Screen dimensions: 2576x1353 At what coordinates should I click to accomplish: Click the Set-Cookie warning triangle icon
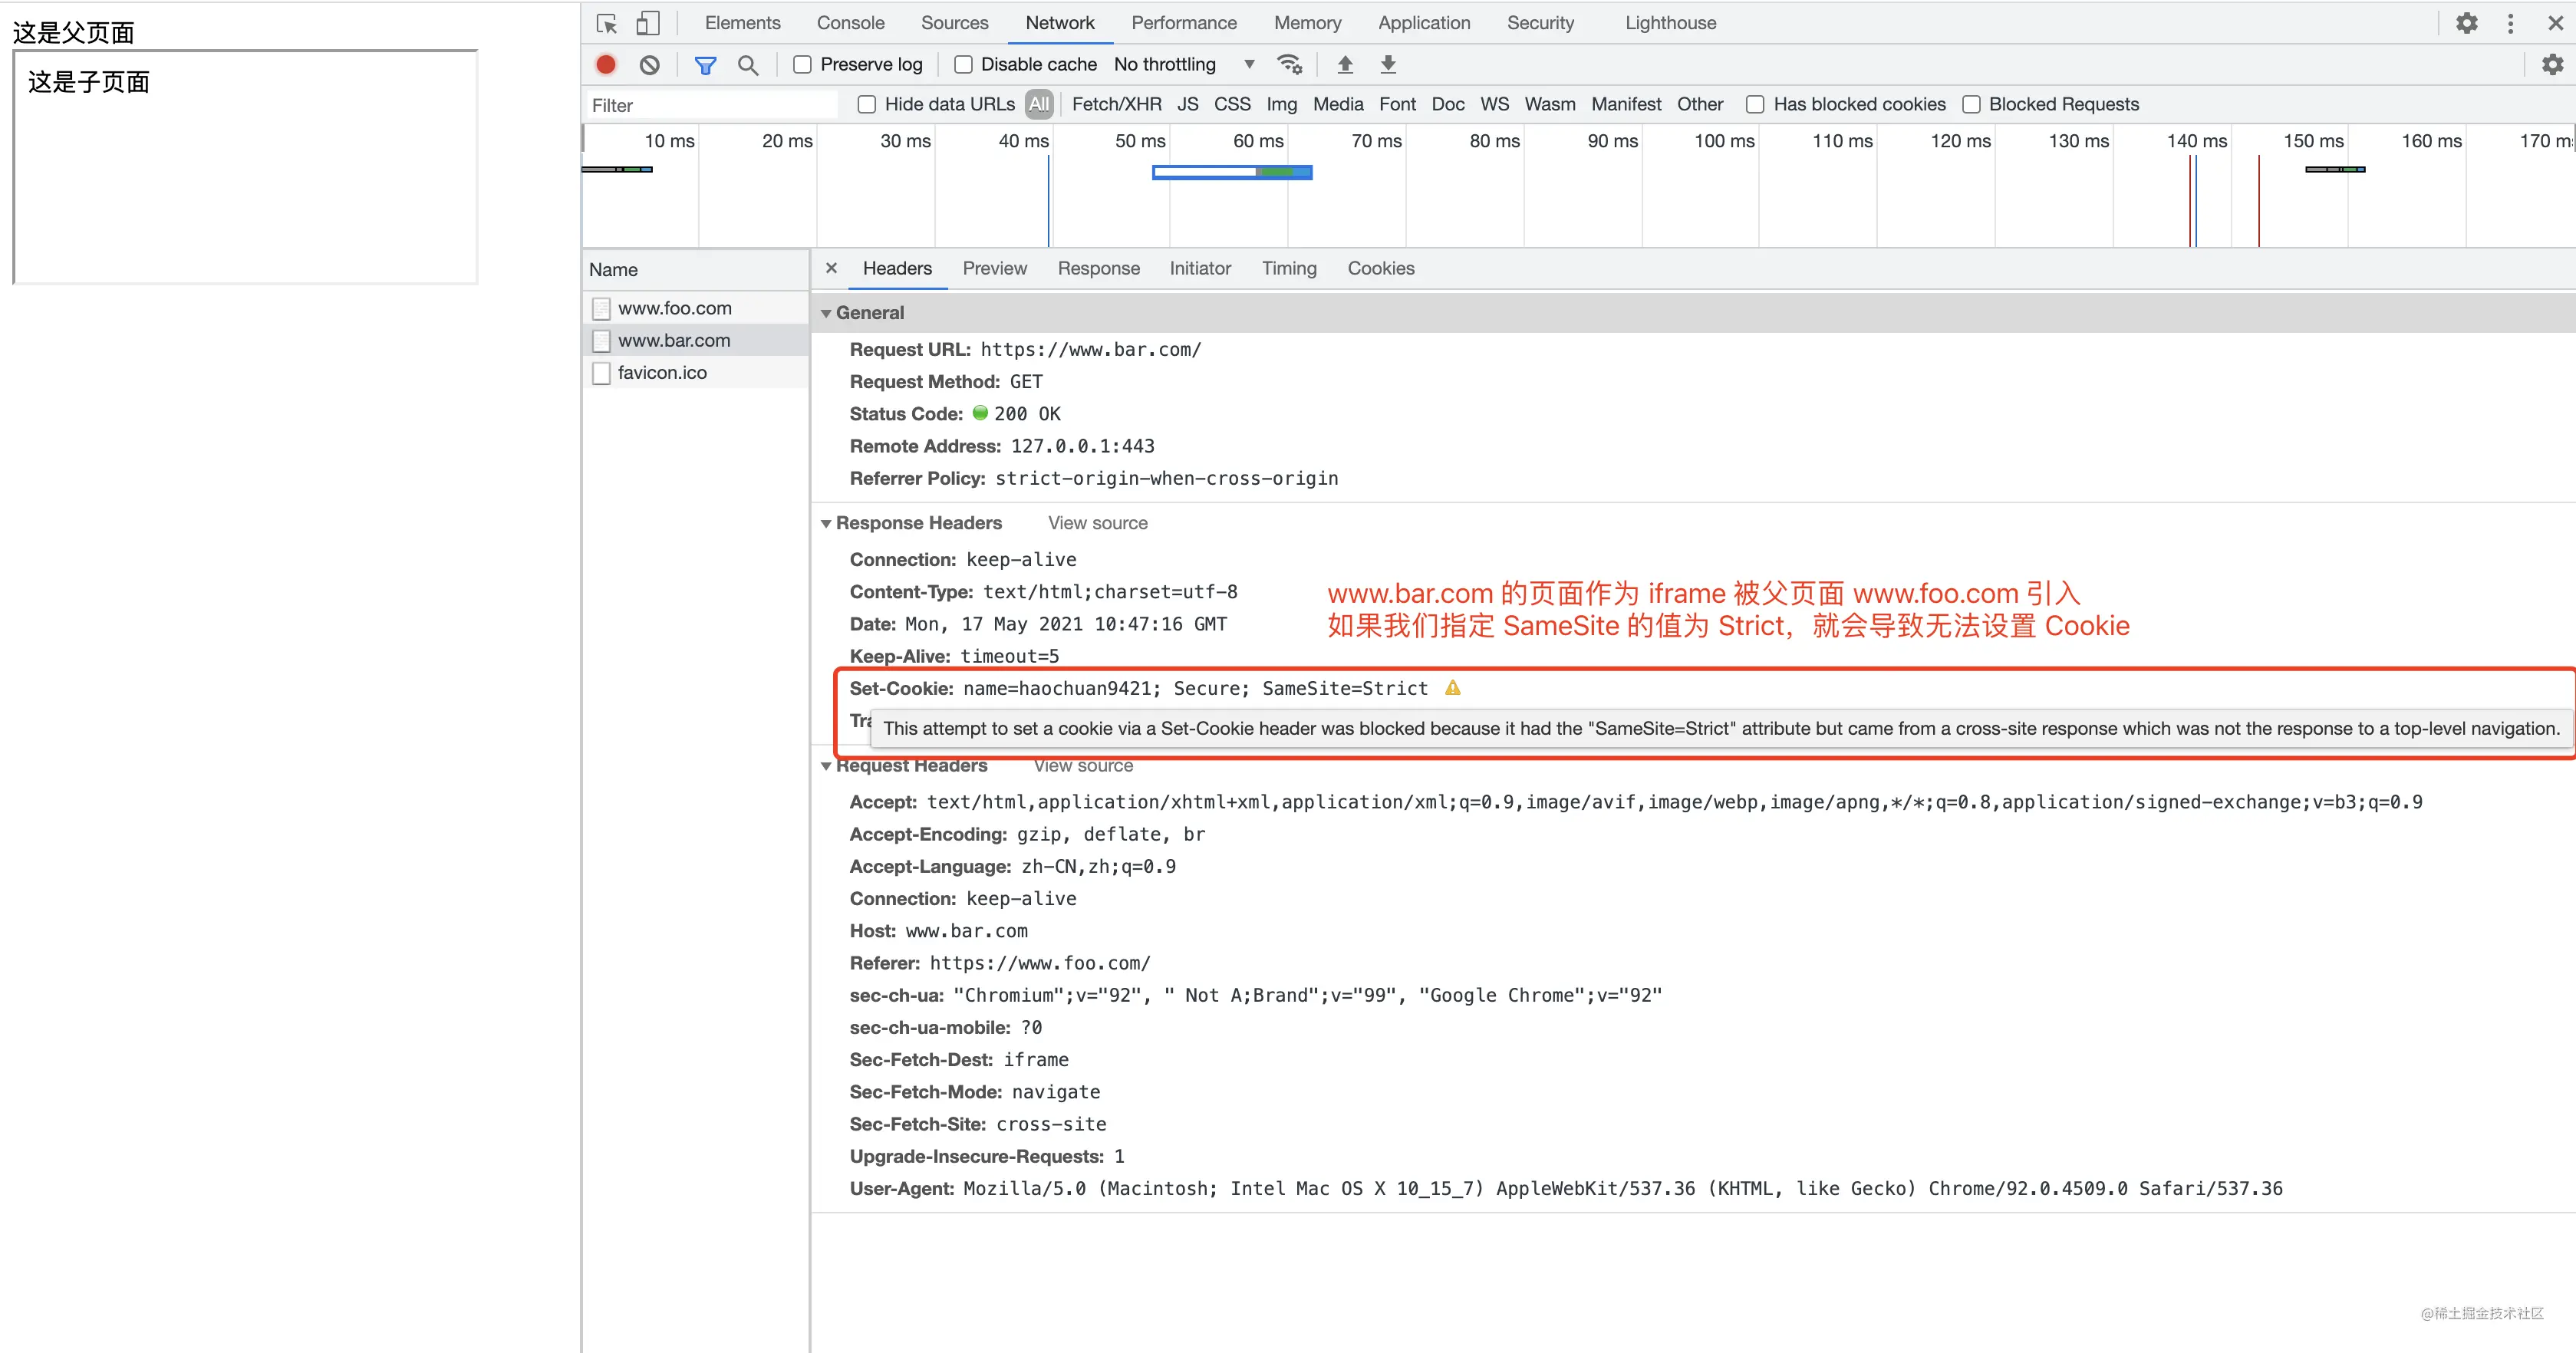(1453, 688)
